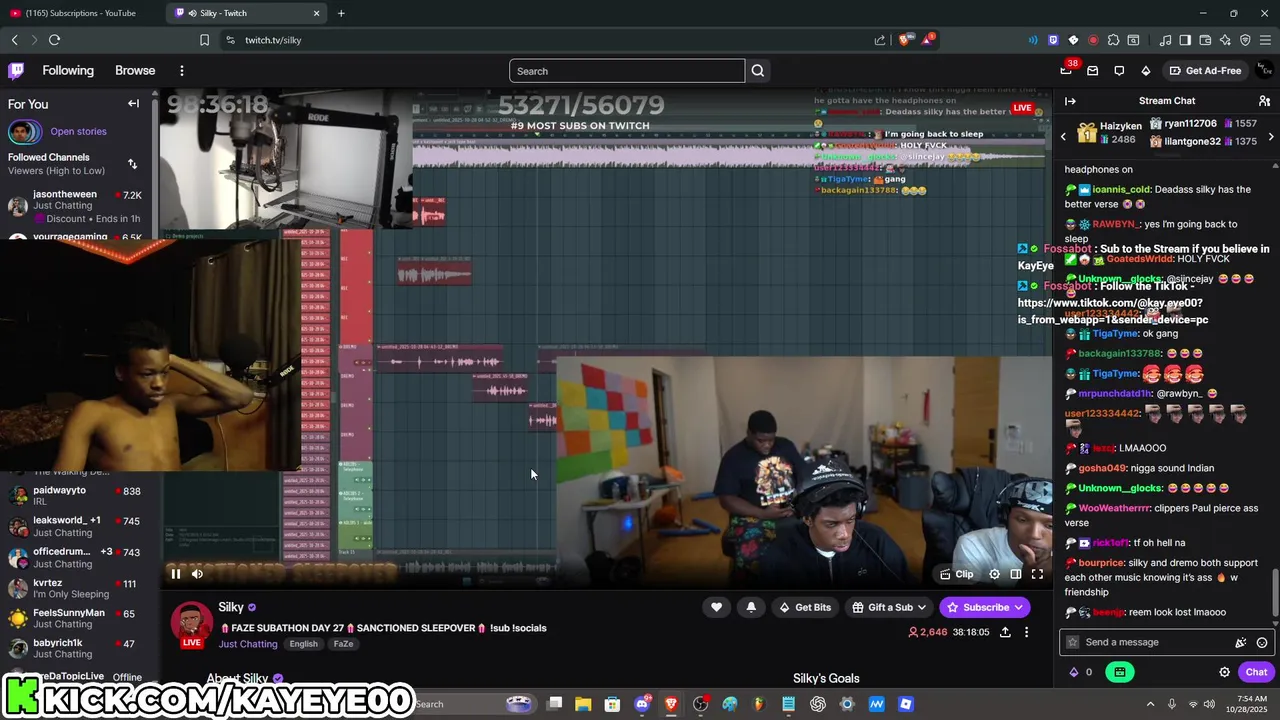
Task: Share the stream with share icon
Action: point(1005,632)
